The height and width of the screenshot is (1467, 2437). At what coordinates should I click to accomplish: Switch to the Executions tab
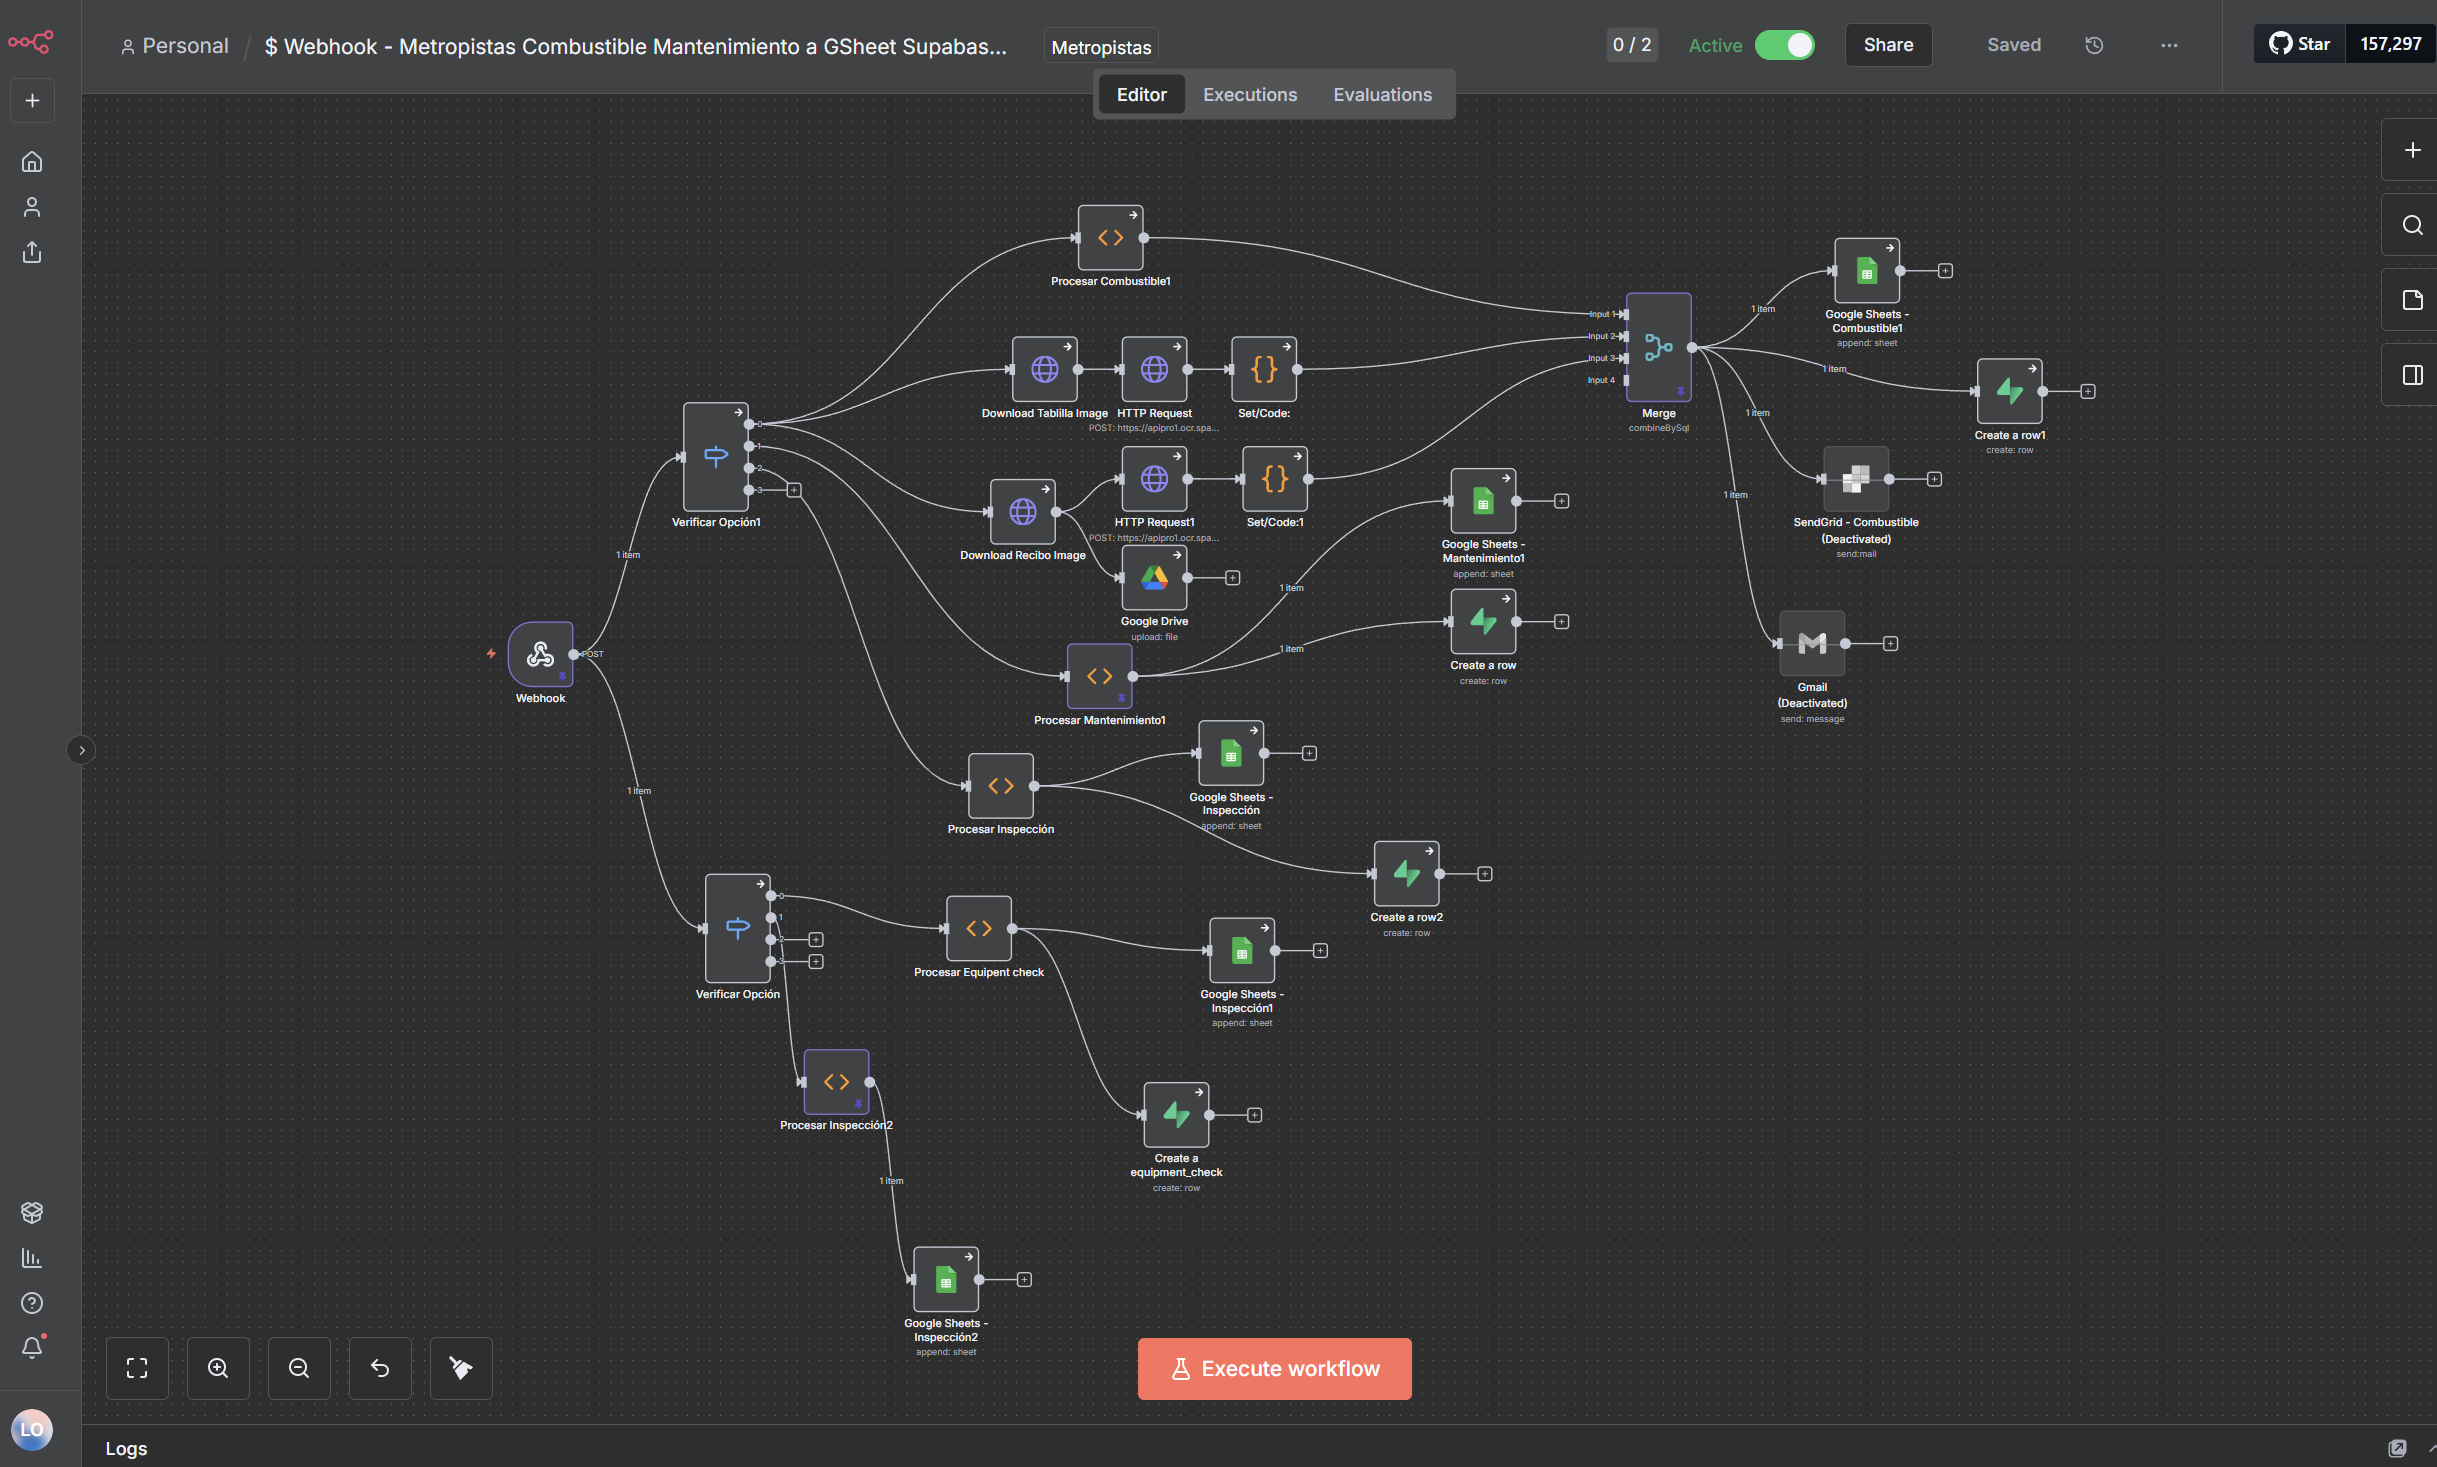(x=1249, y=95)
